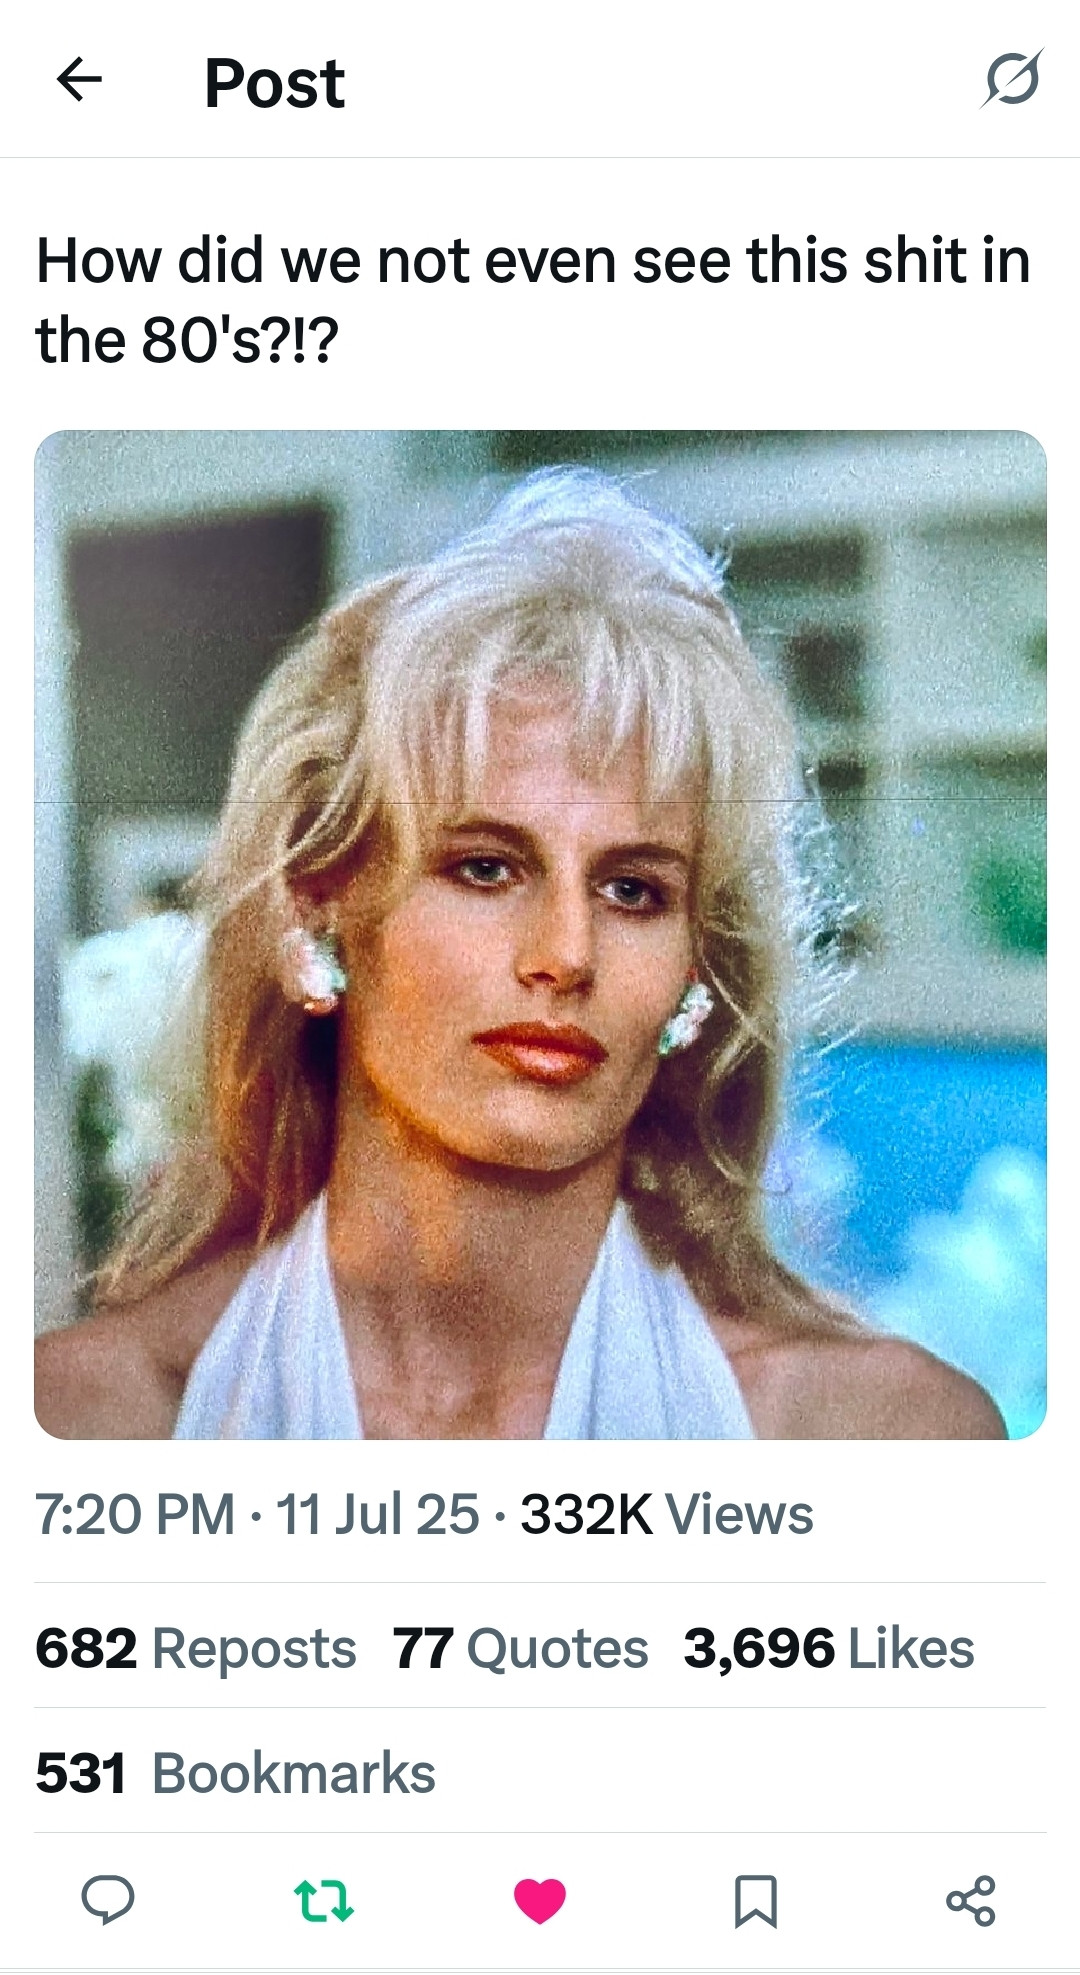This screenshot has height=1975, width=1080.
Task: Undo the repost via green arrows icon
Action: (x=324, y=1901)
